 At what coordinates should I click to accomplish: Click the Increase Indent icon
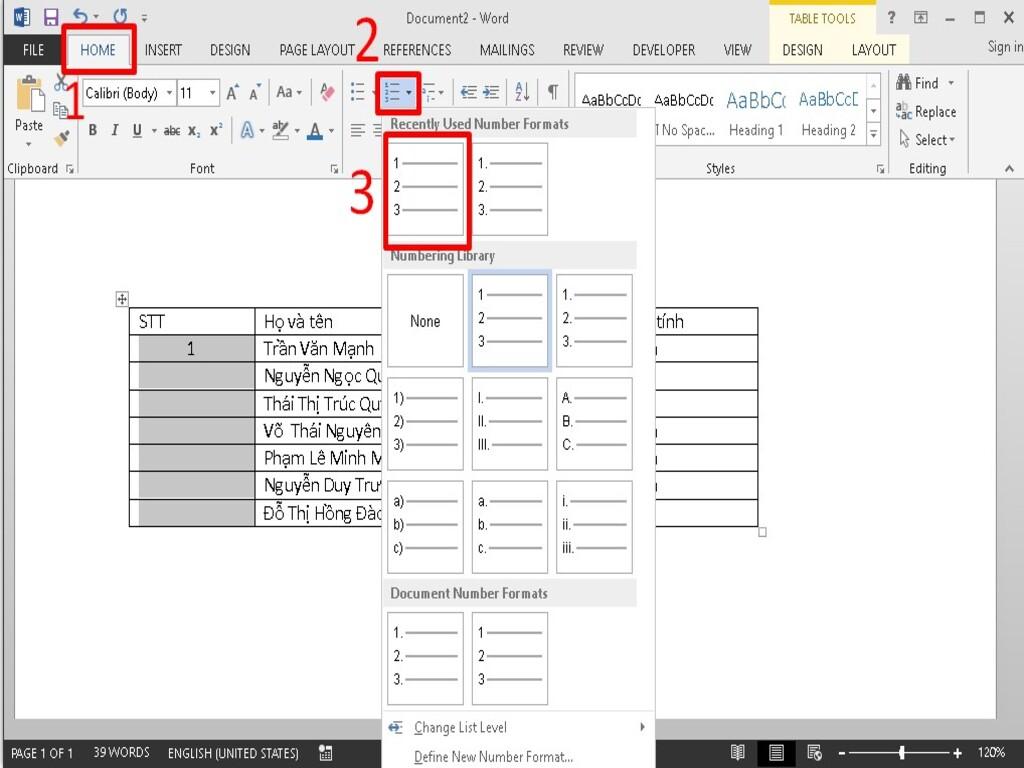[491, 92]
